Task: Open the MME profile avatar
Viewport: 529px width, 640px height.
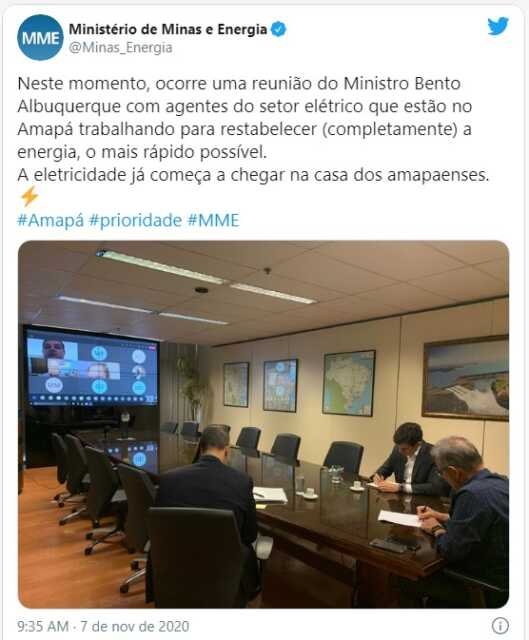Action: 40,38
